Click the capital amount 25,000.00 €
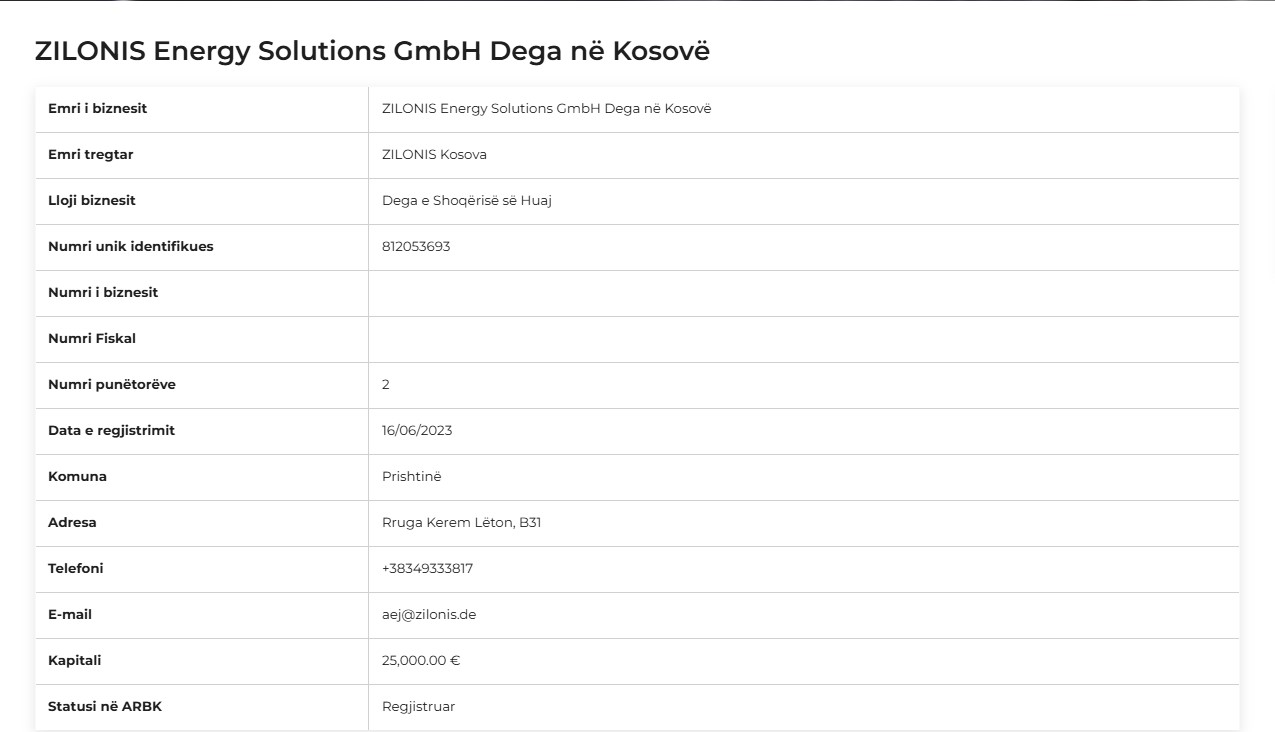The width and height of the screenshot is (1275, 732). pos(421,660)
